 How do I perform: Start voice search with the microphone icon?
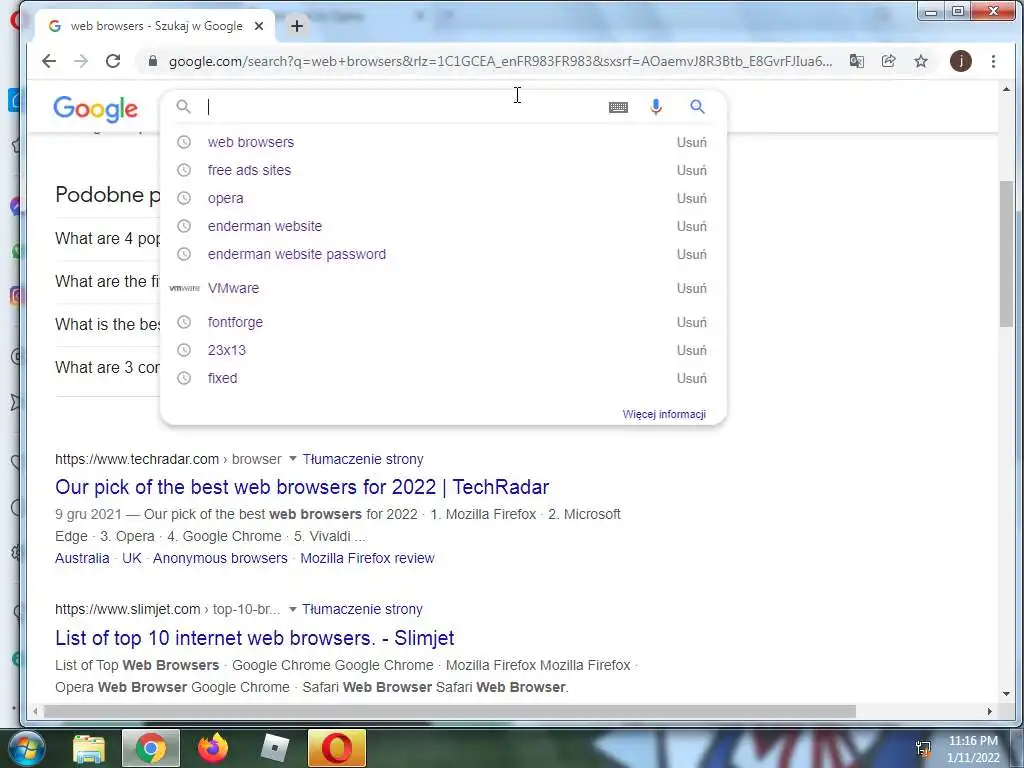[x=656, y=107]
